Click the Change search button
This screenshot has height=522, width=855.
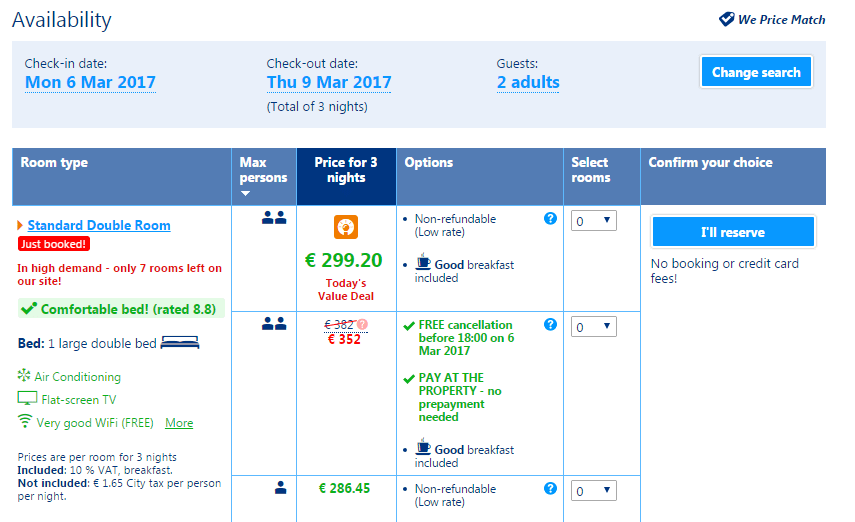coord(756,72)
